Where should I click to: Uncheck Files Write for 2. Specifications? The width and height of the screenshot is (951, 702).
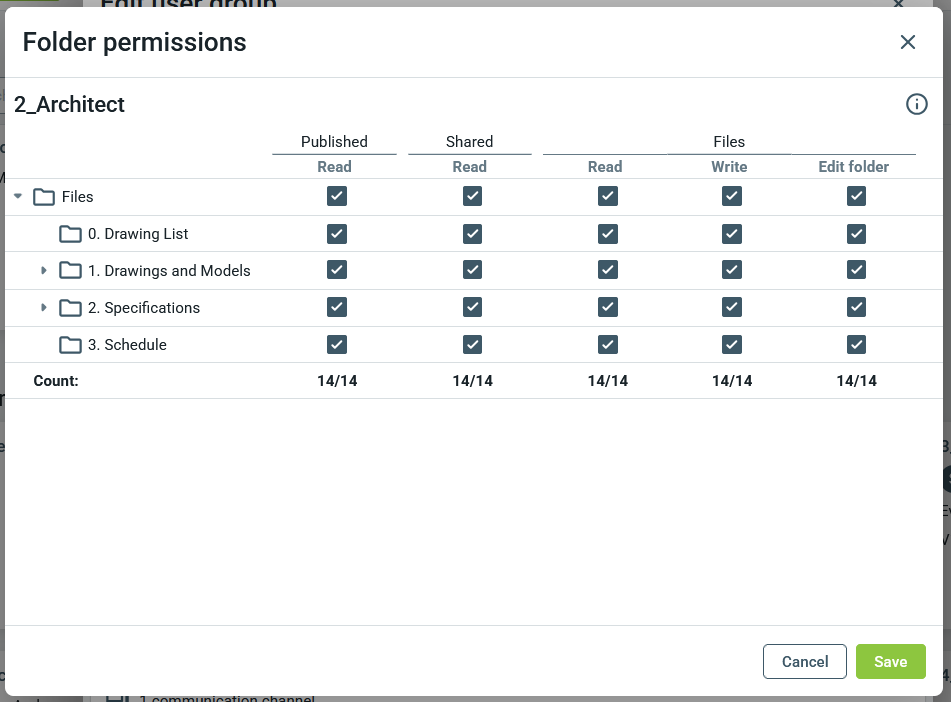click(732, 308)
